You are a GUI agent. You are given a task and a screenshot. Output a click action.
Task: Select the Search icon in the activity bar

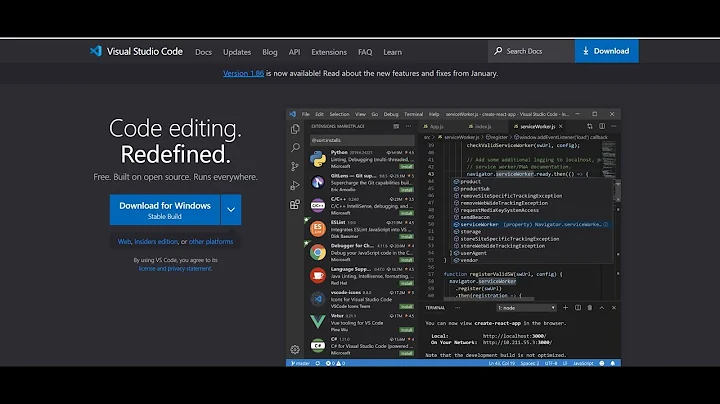pyautogui.click(x=295, y=147)
